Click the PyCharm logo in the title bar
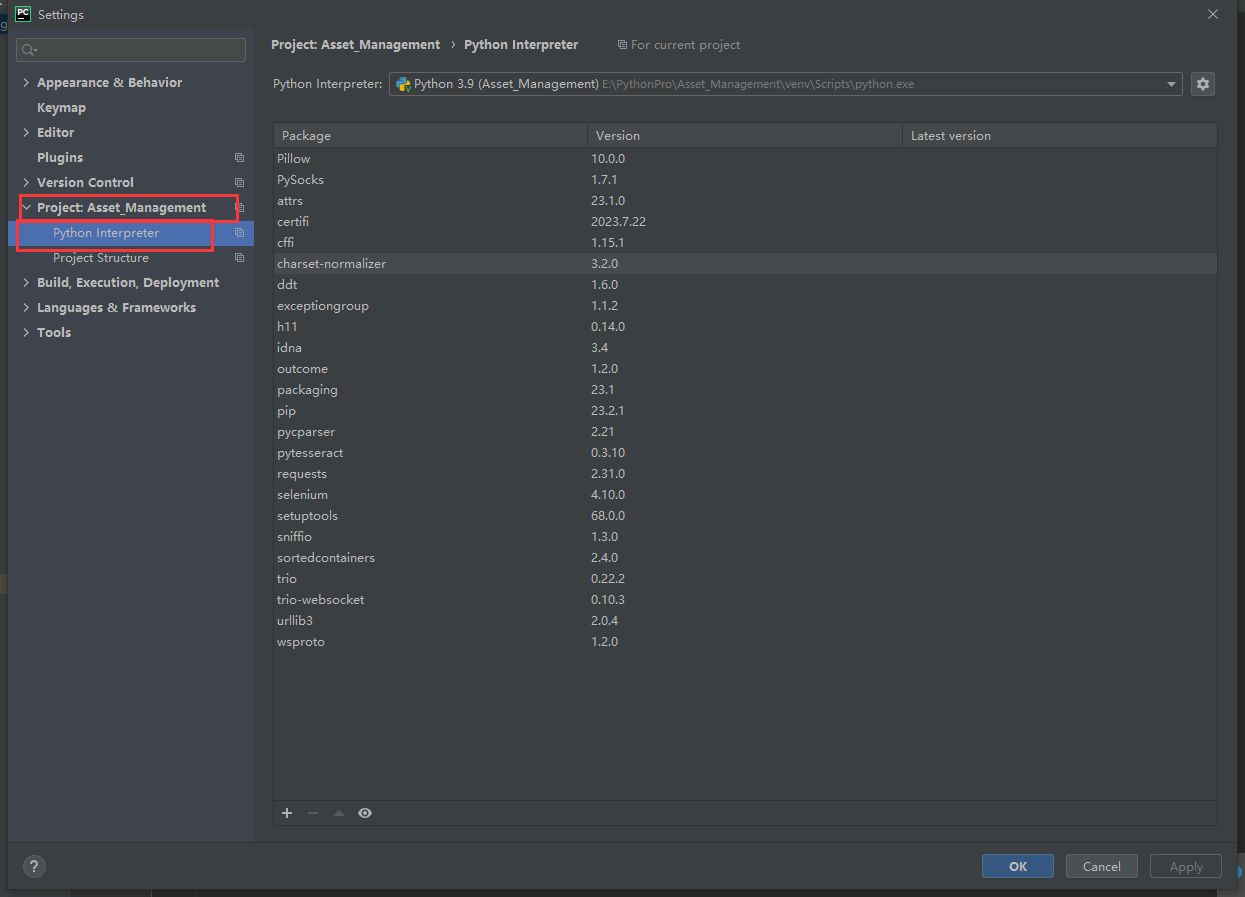This screenshot has height=897, width=1245. [22, 14]
